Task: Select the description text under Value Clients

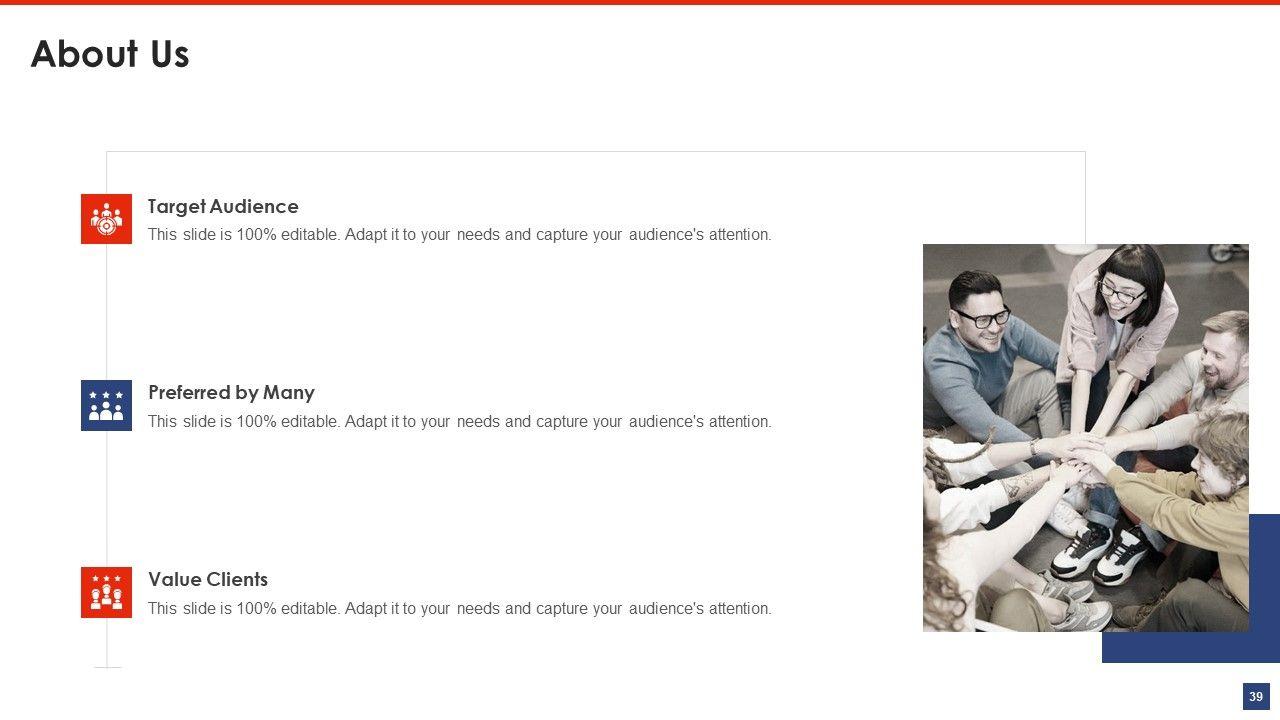Action: 459,609
